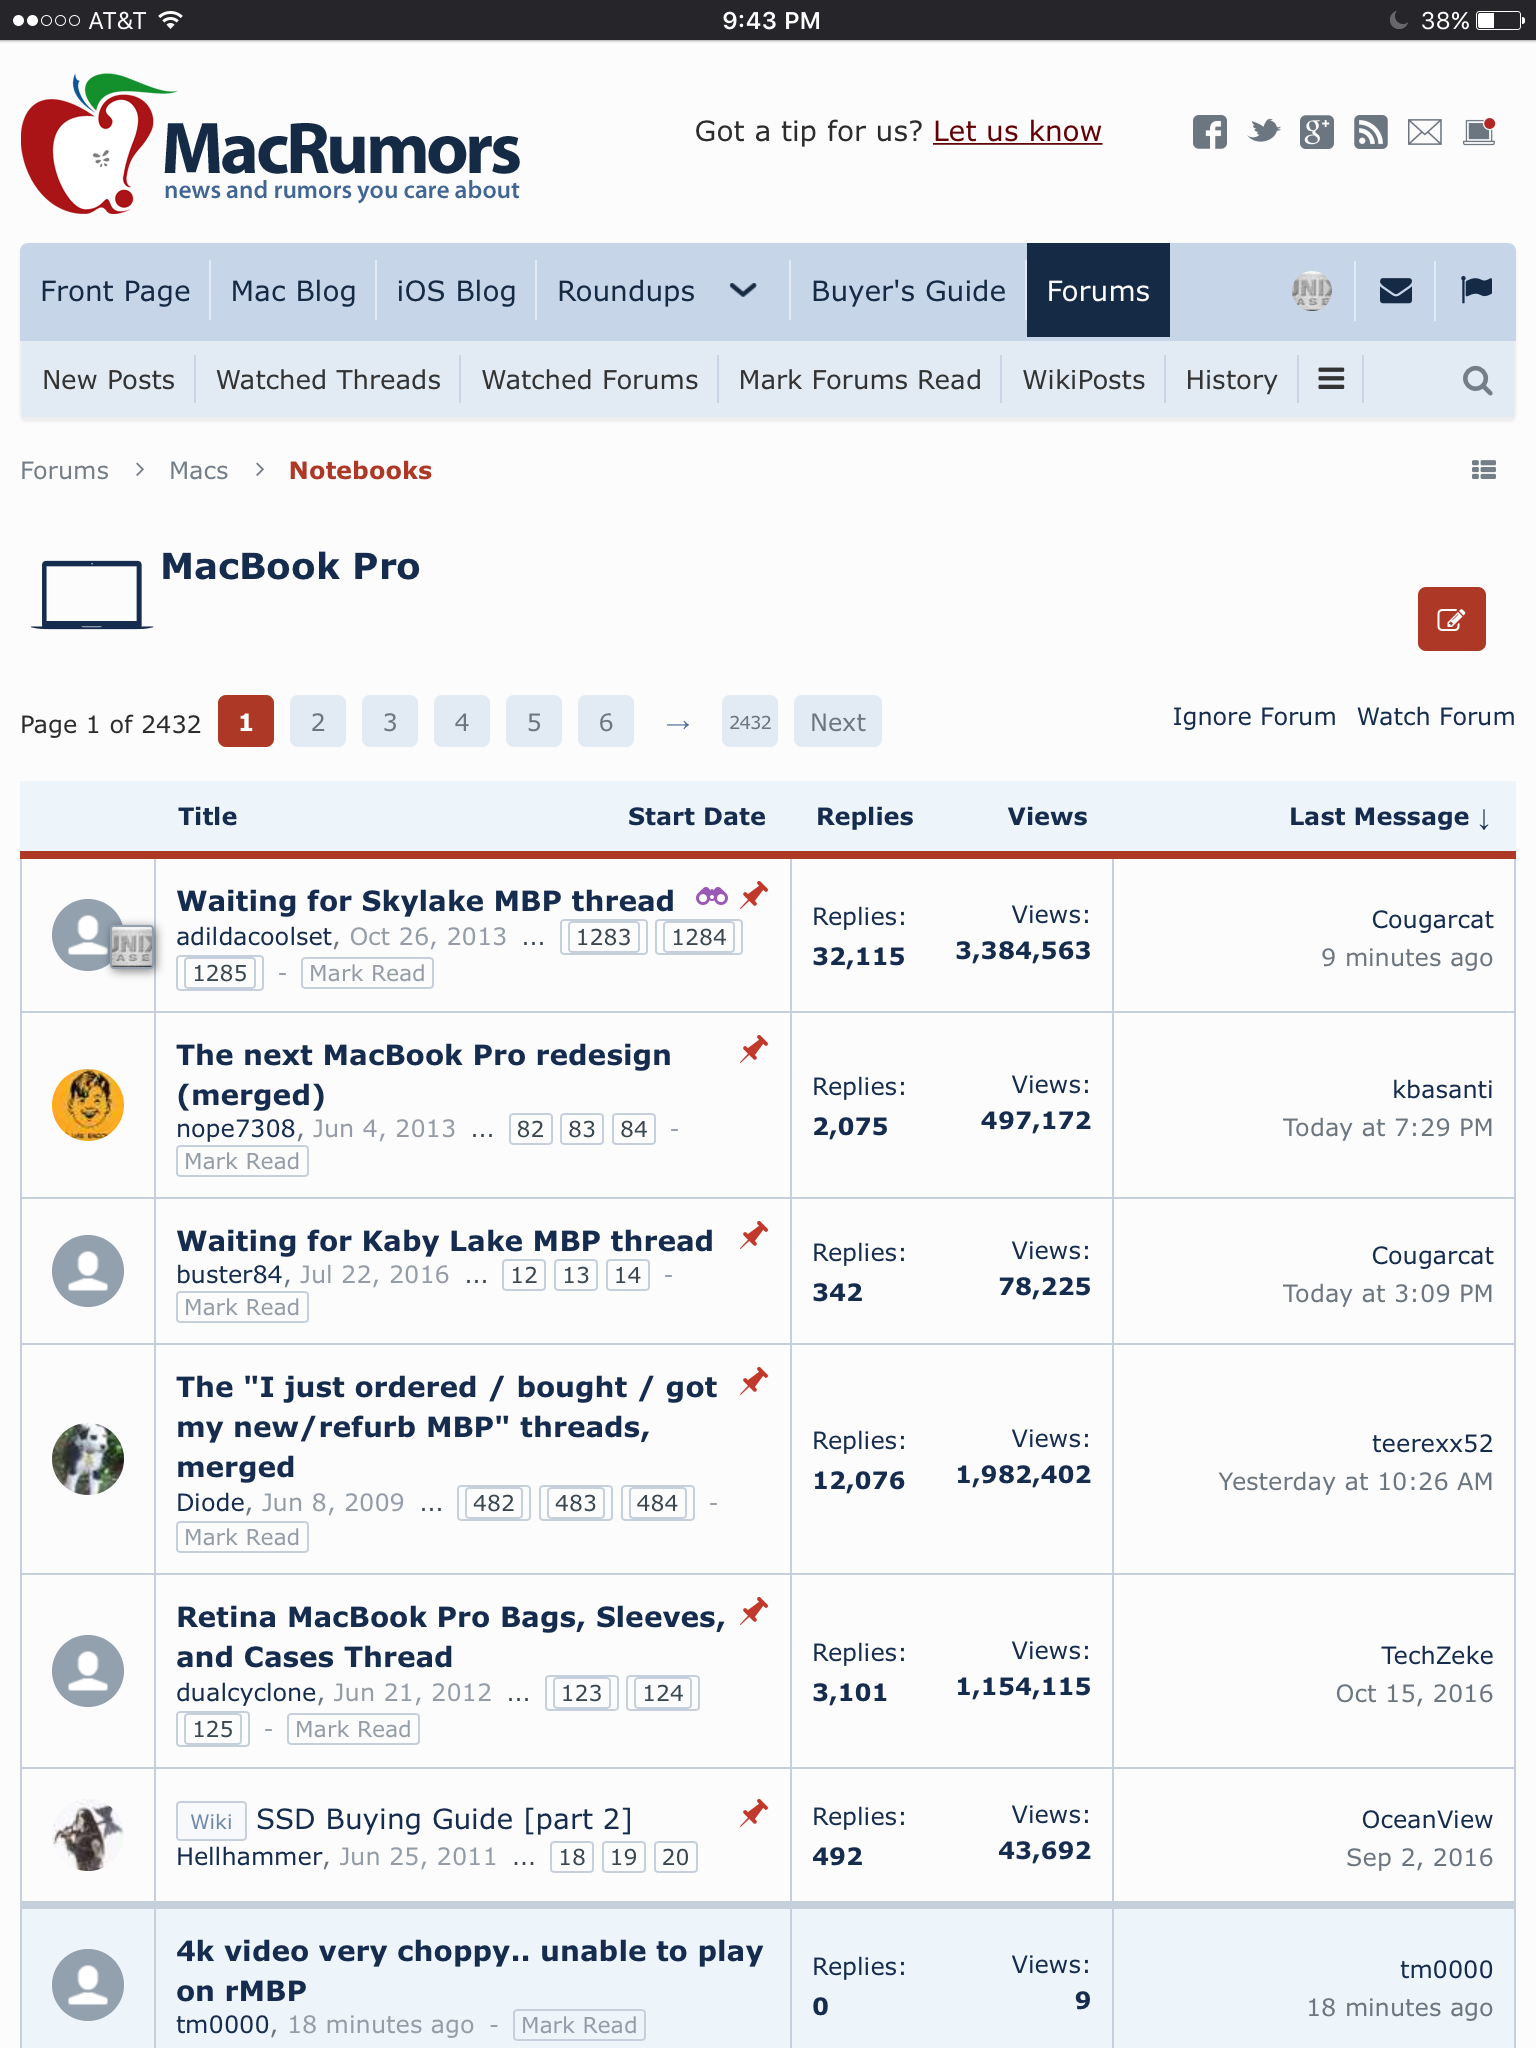Sort by Last Message column
Image resolution: width=1536 pixels, height=2048 pixels.
[1389, 817]
